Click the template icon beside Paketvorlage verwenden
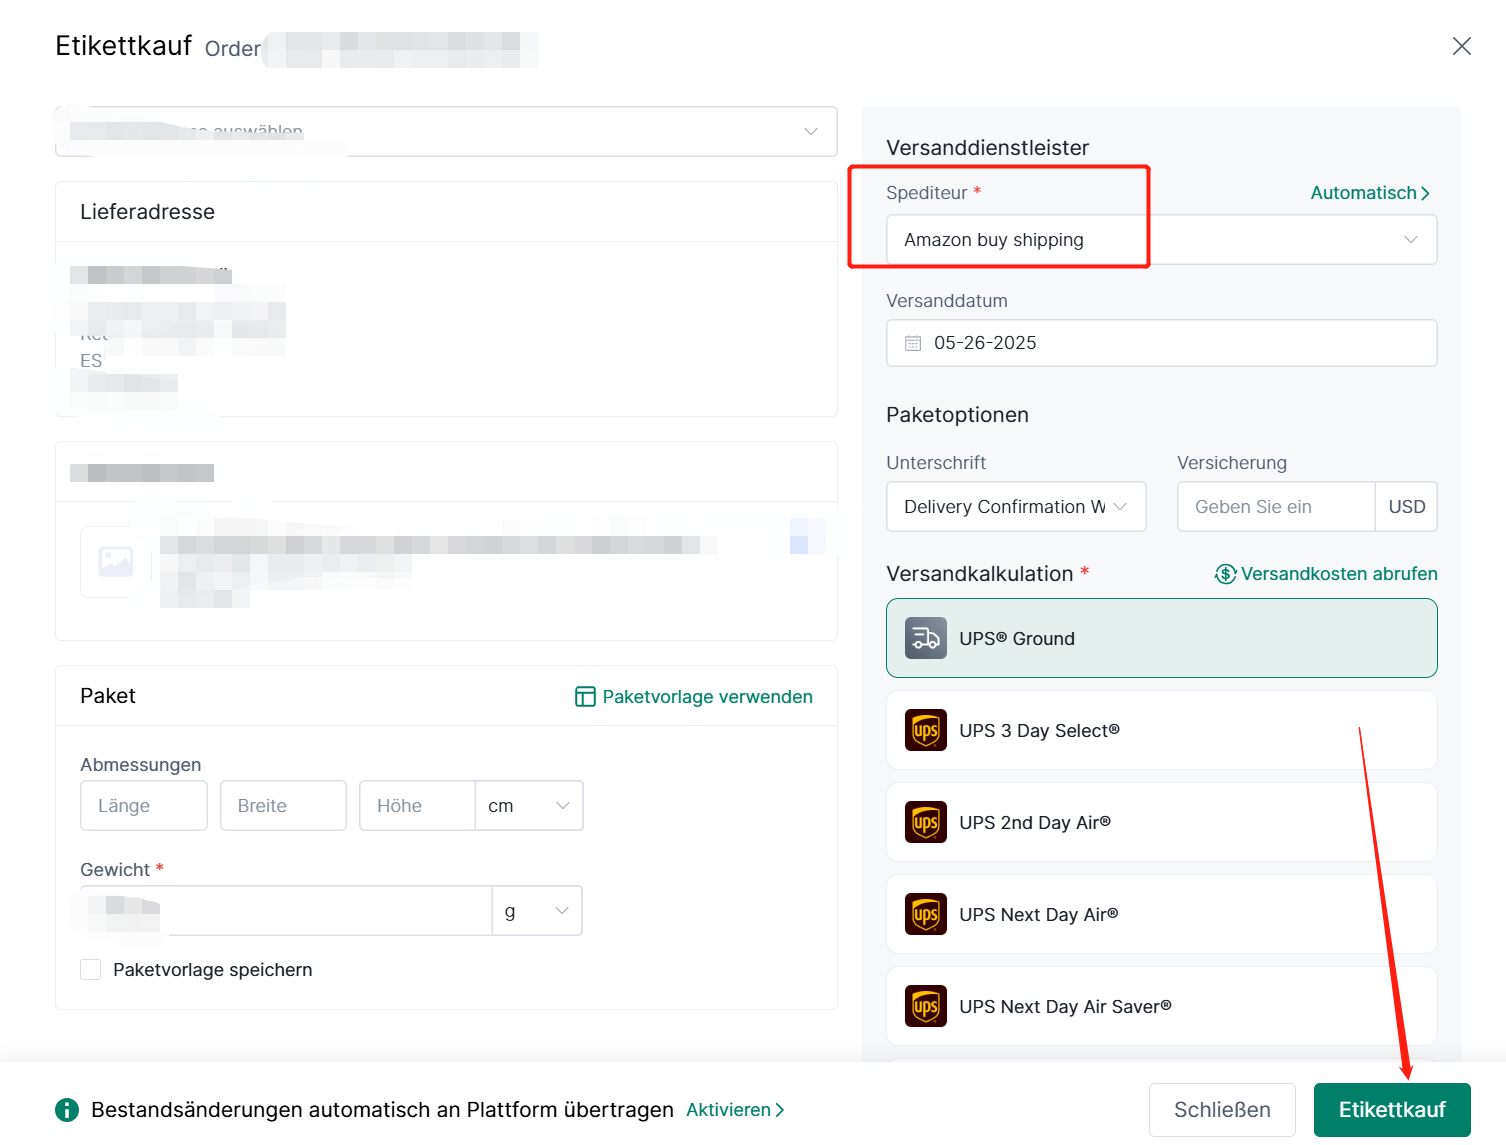The width and height of the screenshot is (1506, 1145). (x=585, y=697)
